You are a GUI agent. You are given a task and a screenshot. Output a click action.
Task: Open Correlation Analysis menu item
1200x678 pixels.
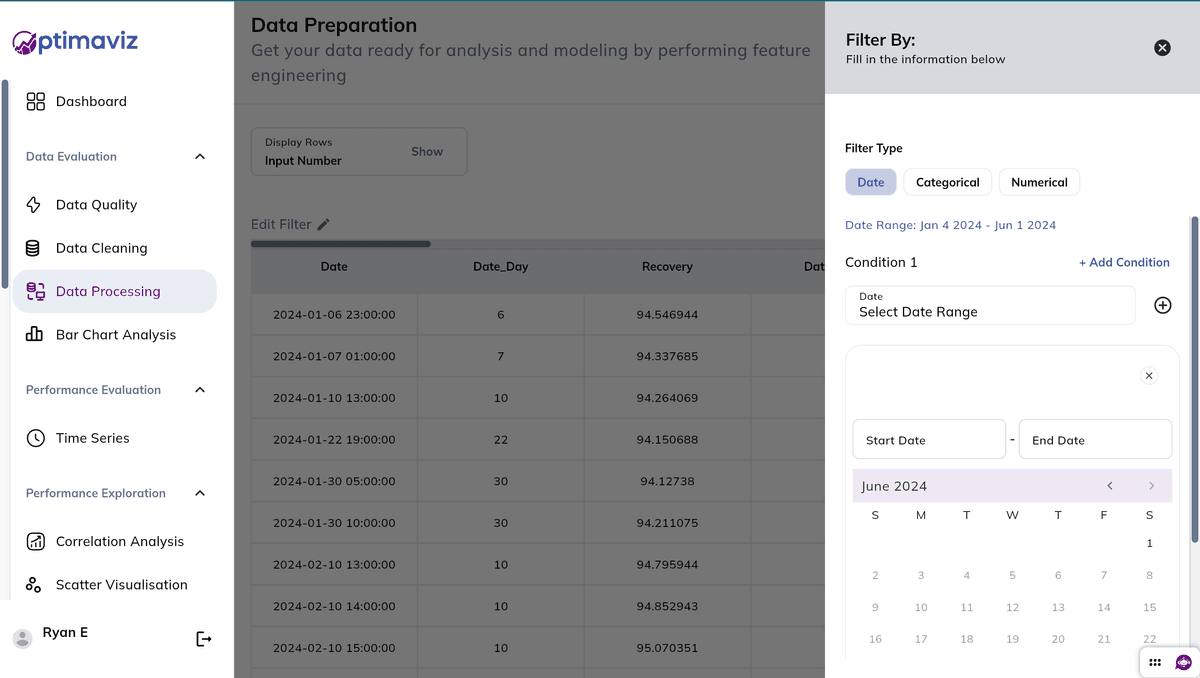coord(120,541)
